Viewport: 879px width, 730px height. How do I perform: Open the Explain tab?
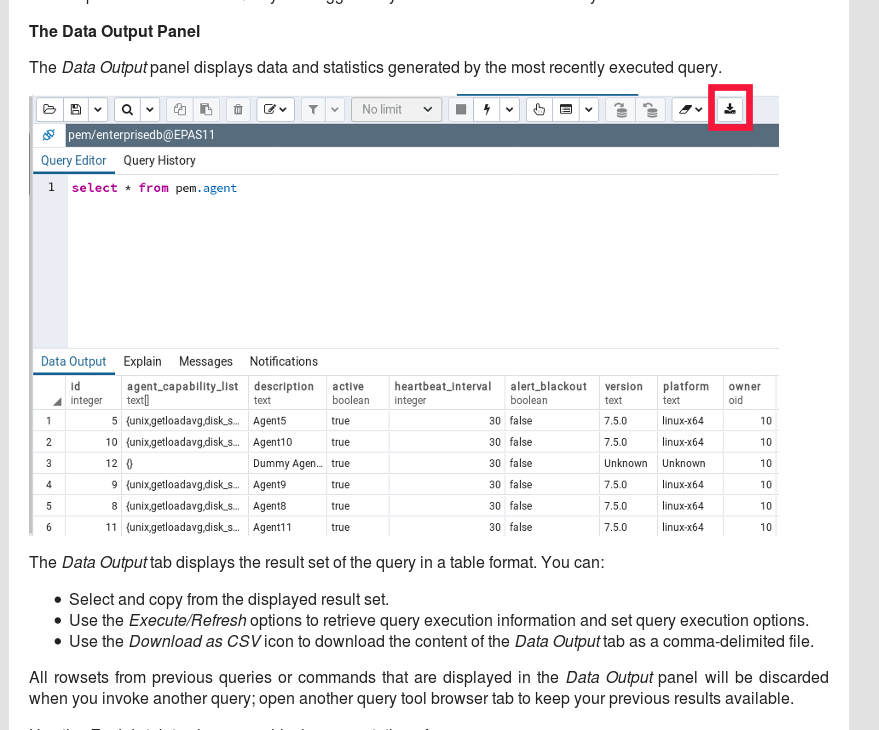[x=142, y=361]
